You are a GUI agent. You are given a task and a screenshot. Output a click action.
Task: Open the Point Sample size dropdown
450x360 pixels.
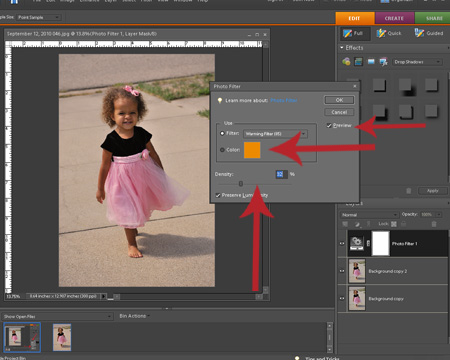pos(39,17)
